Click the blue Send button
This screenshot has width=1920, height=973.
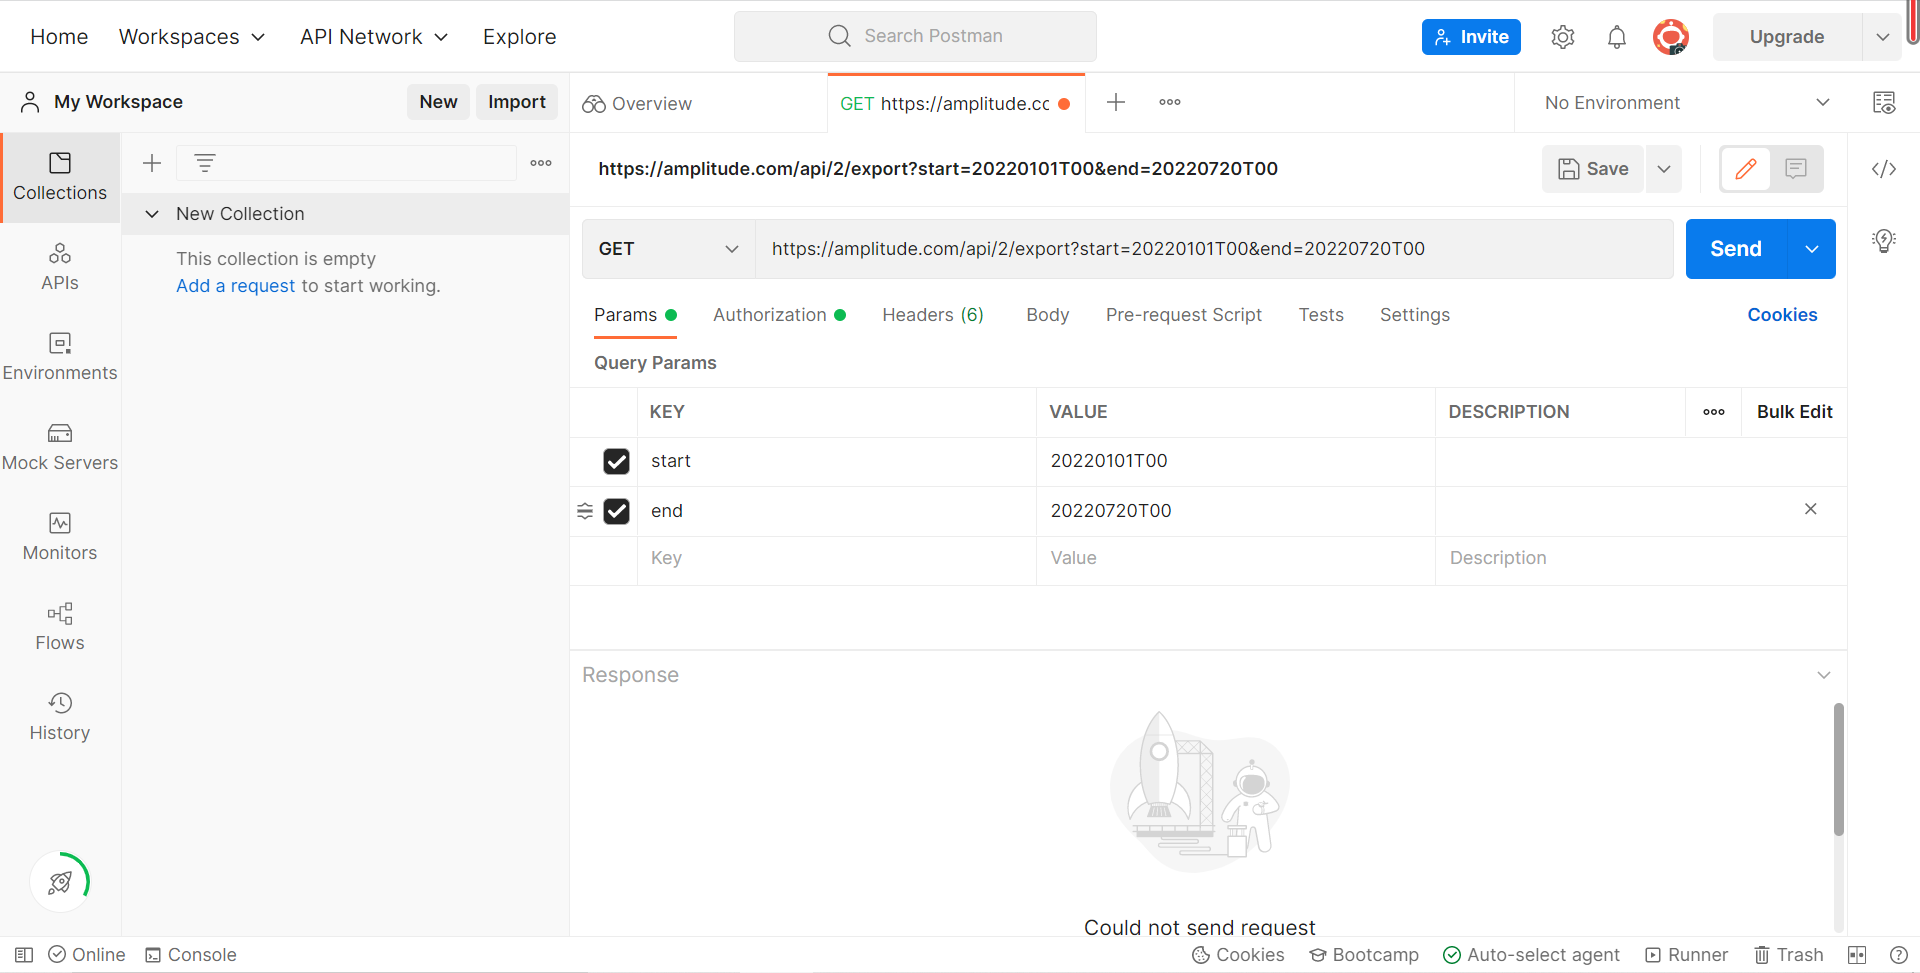point(1736,249)
